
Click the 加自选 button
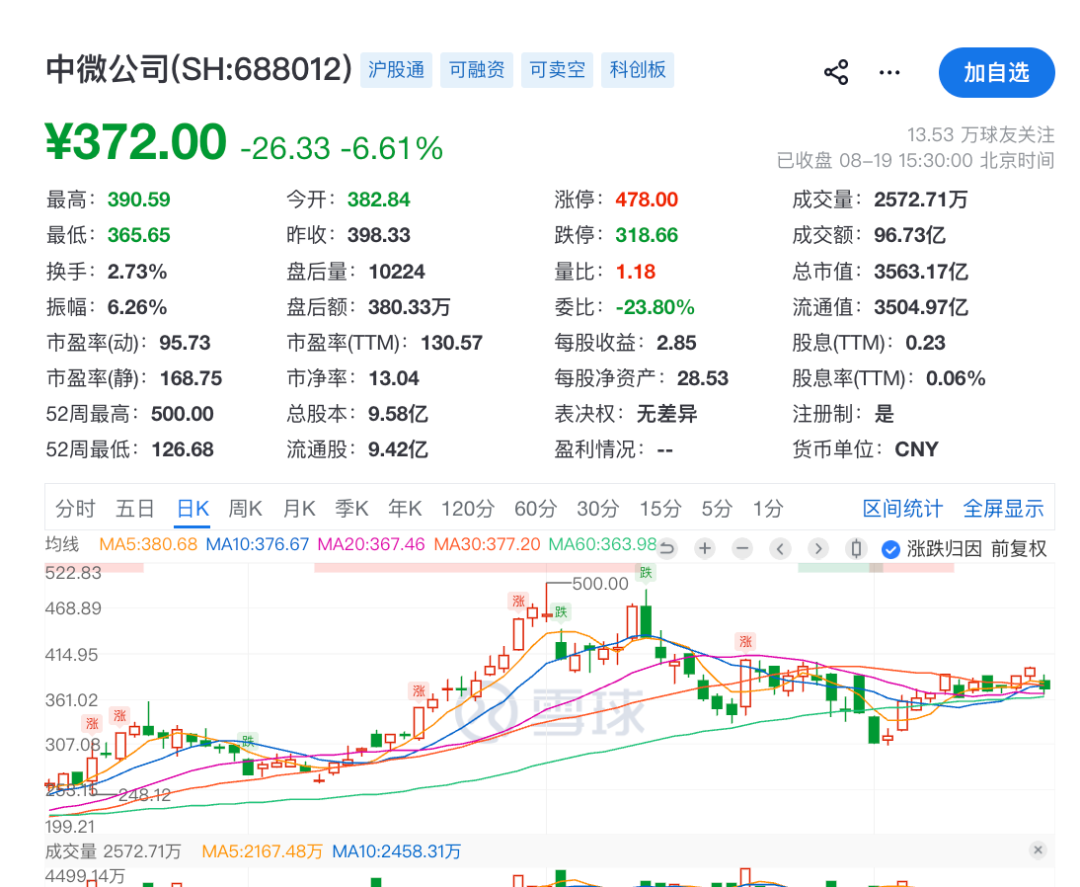click(996, 72)
